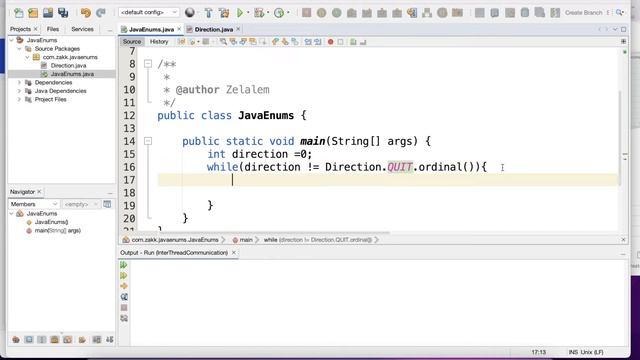Collapse the Javadoc comment fold at line 8
This screenshot has height=360, width=640.
tap(148, 64)
